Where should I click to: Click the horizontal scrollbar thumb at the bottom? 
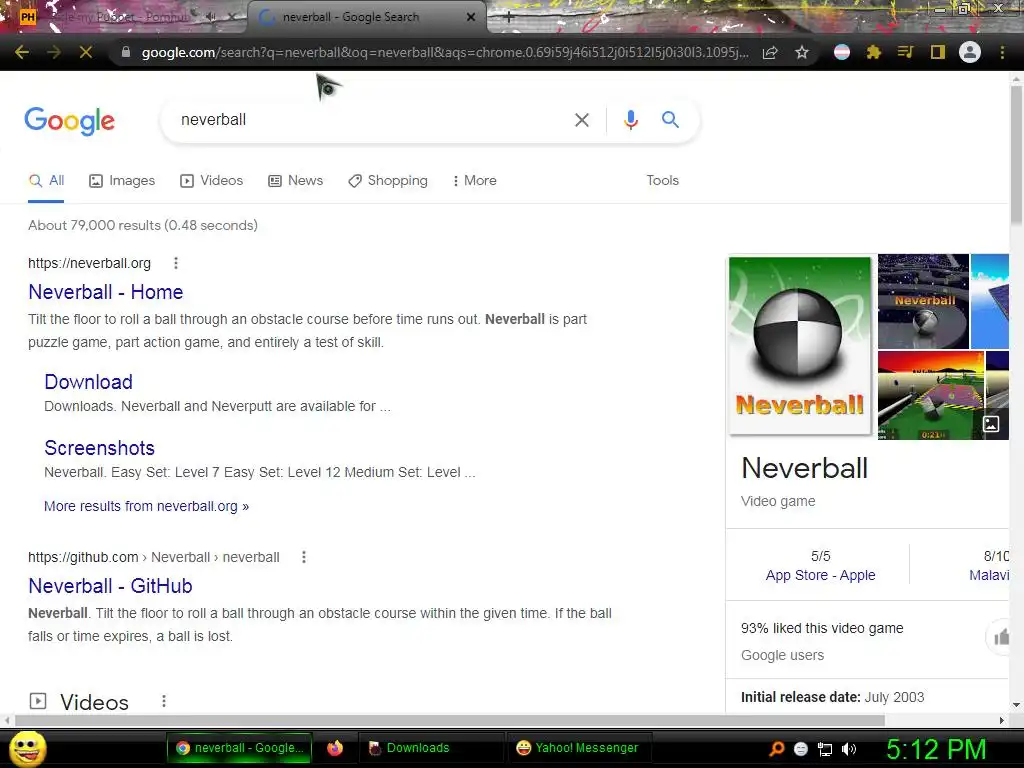tap(449, 720)
